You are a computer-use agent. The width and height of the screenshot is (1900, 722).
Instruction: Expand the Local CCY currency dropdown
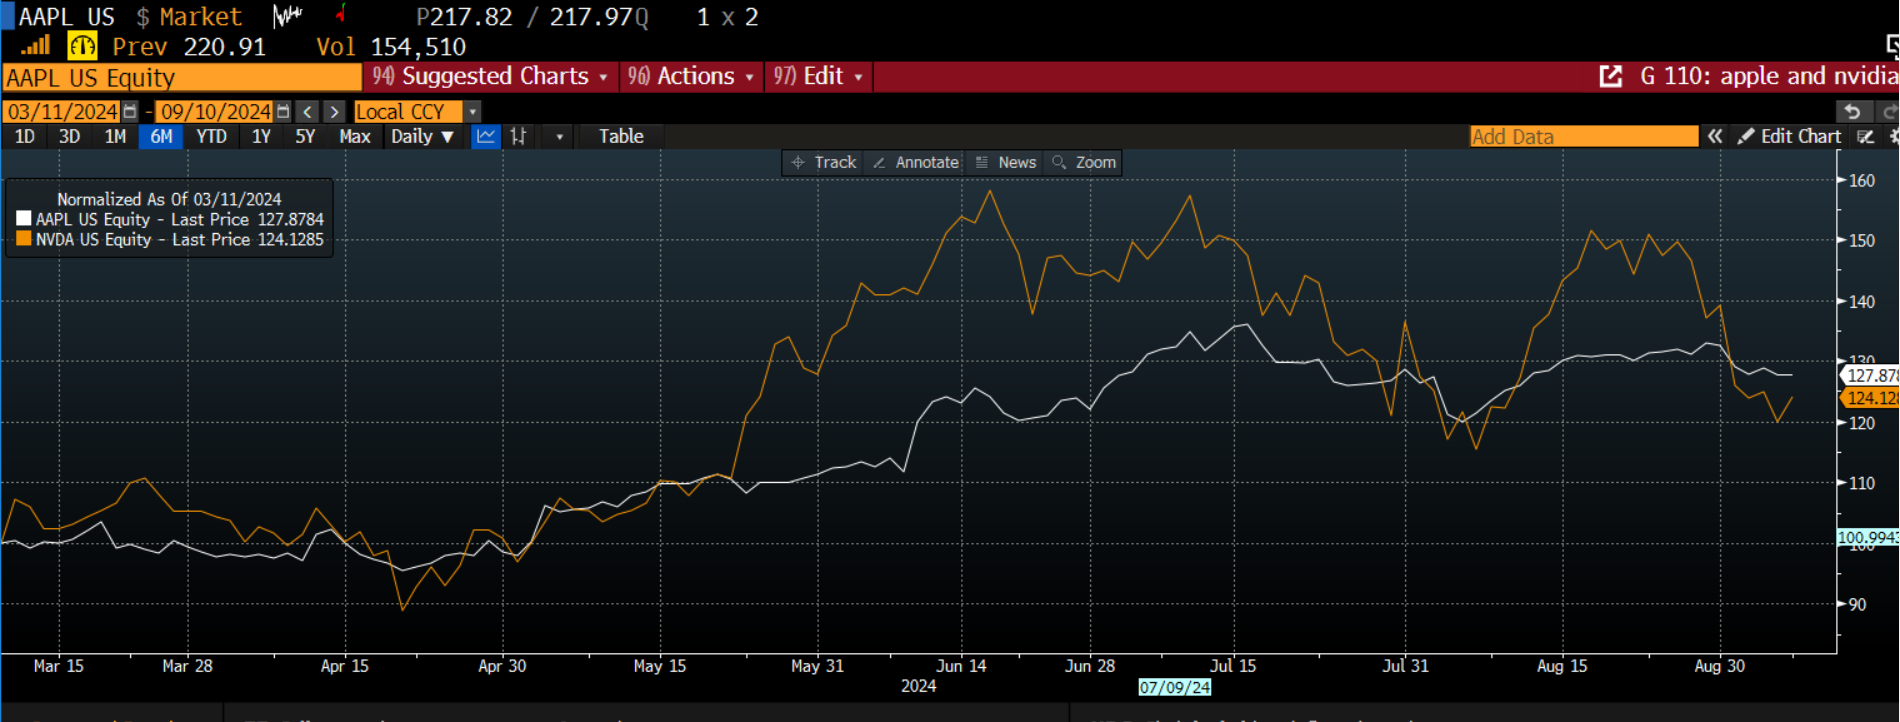(473, 112)
